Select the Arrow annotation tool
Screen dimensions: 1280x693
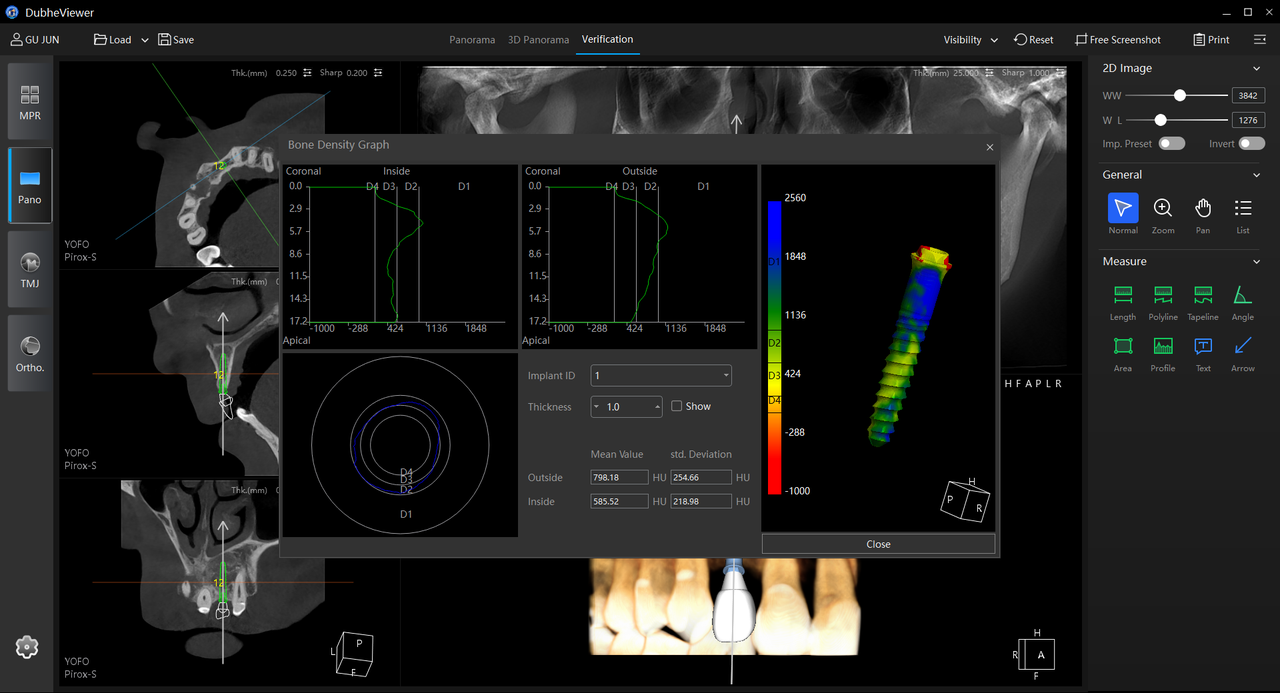click(x=1243, y=346)
